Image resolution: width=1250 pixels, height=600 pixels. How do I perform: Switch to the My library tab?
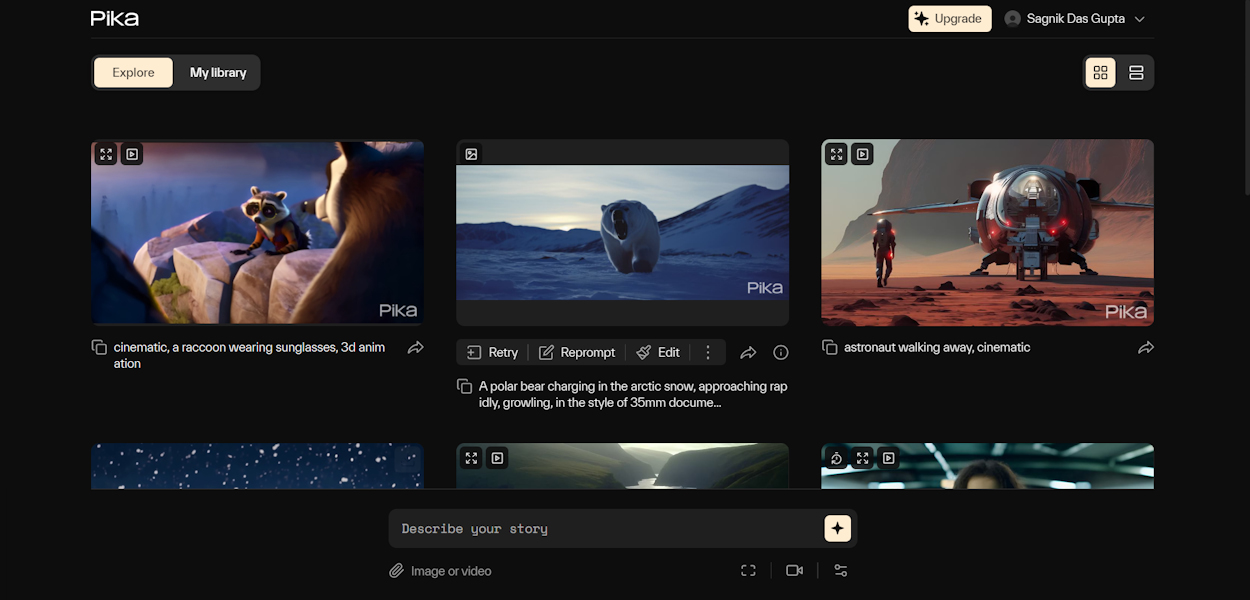point(218,72)
